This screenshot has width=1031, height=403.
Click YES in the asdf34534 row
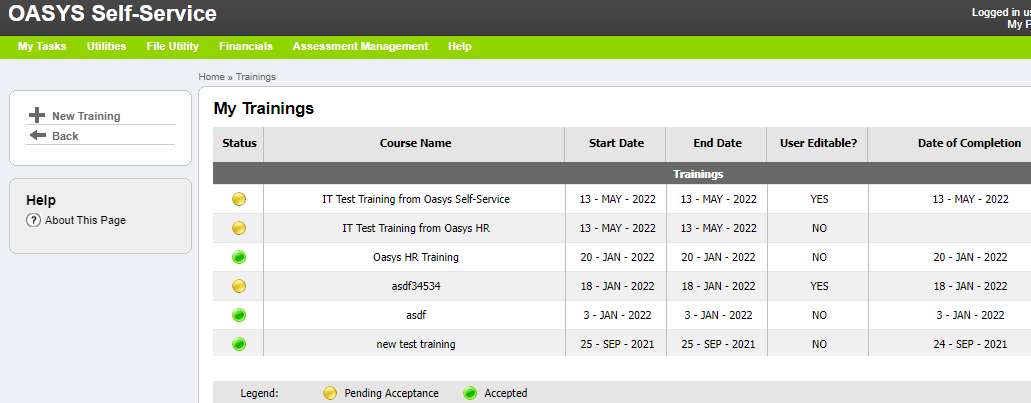point(819,286)
